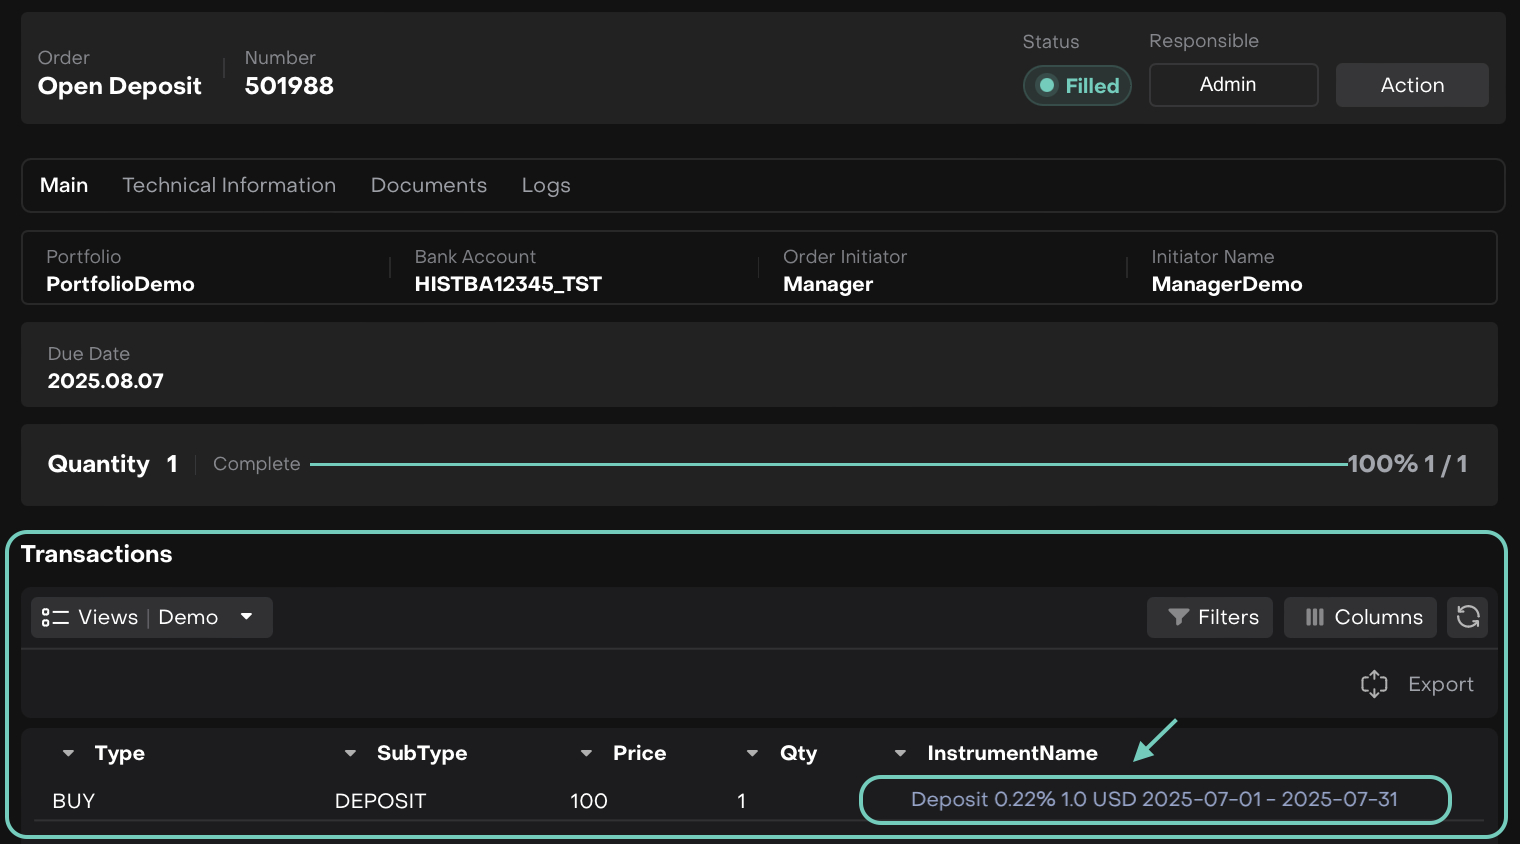The width and height of the screenshot is (1520, 844).
Task: Open the Qty column menu arrow
Action: pos(752,753)
